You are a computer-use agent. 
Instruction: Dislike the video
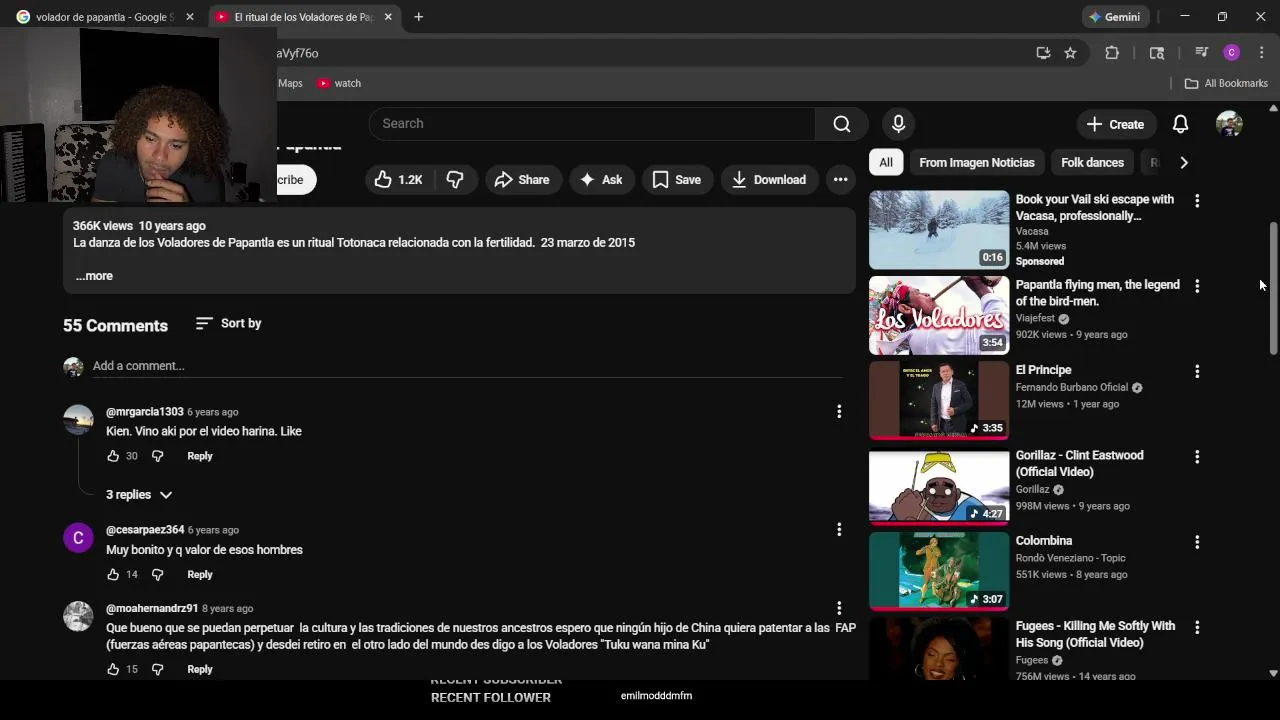(456, 180)
